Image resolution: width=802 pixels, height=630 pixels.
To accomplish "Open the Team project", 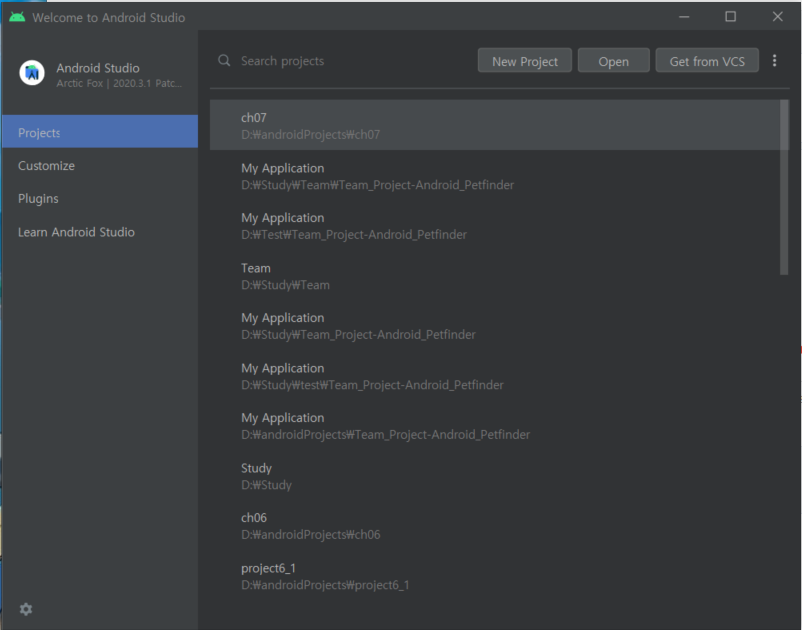I will pyautogui.click(x=495, y=276).
